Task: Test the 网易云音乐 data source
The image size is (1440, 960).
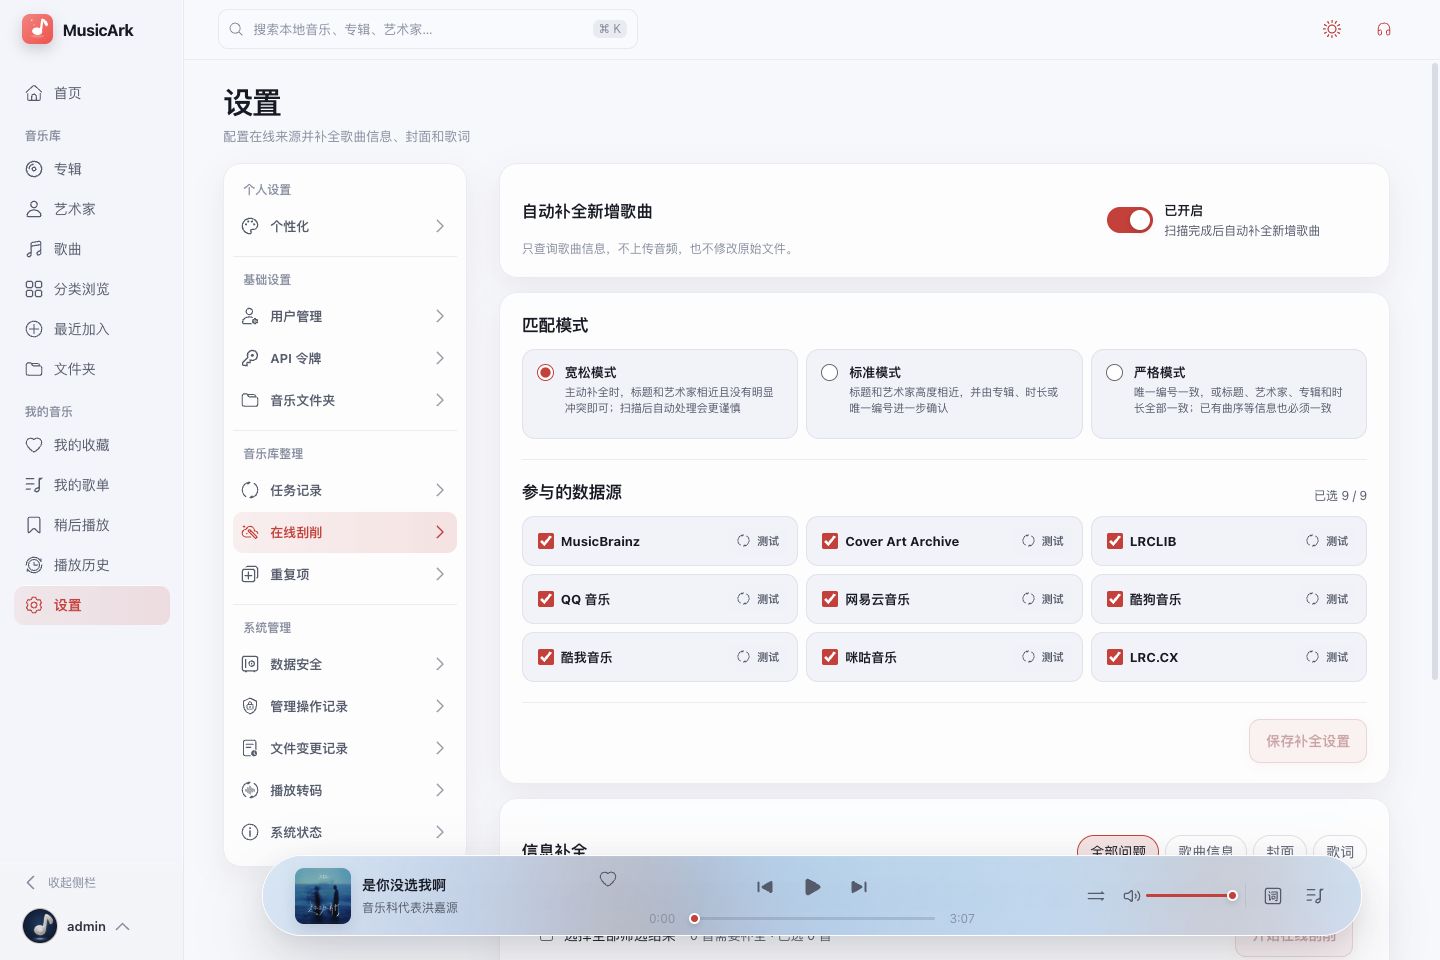Action: [x=1043, y=599]
